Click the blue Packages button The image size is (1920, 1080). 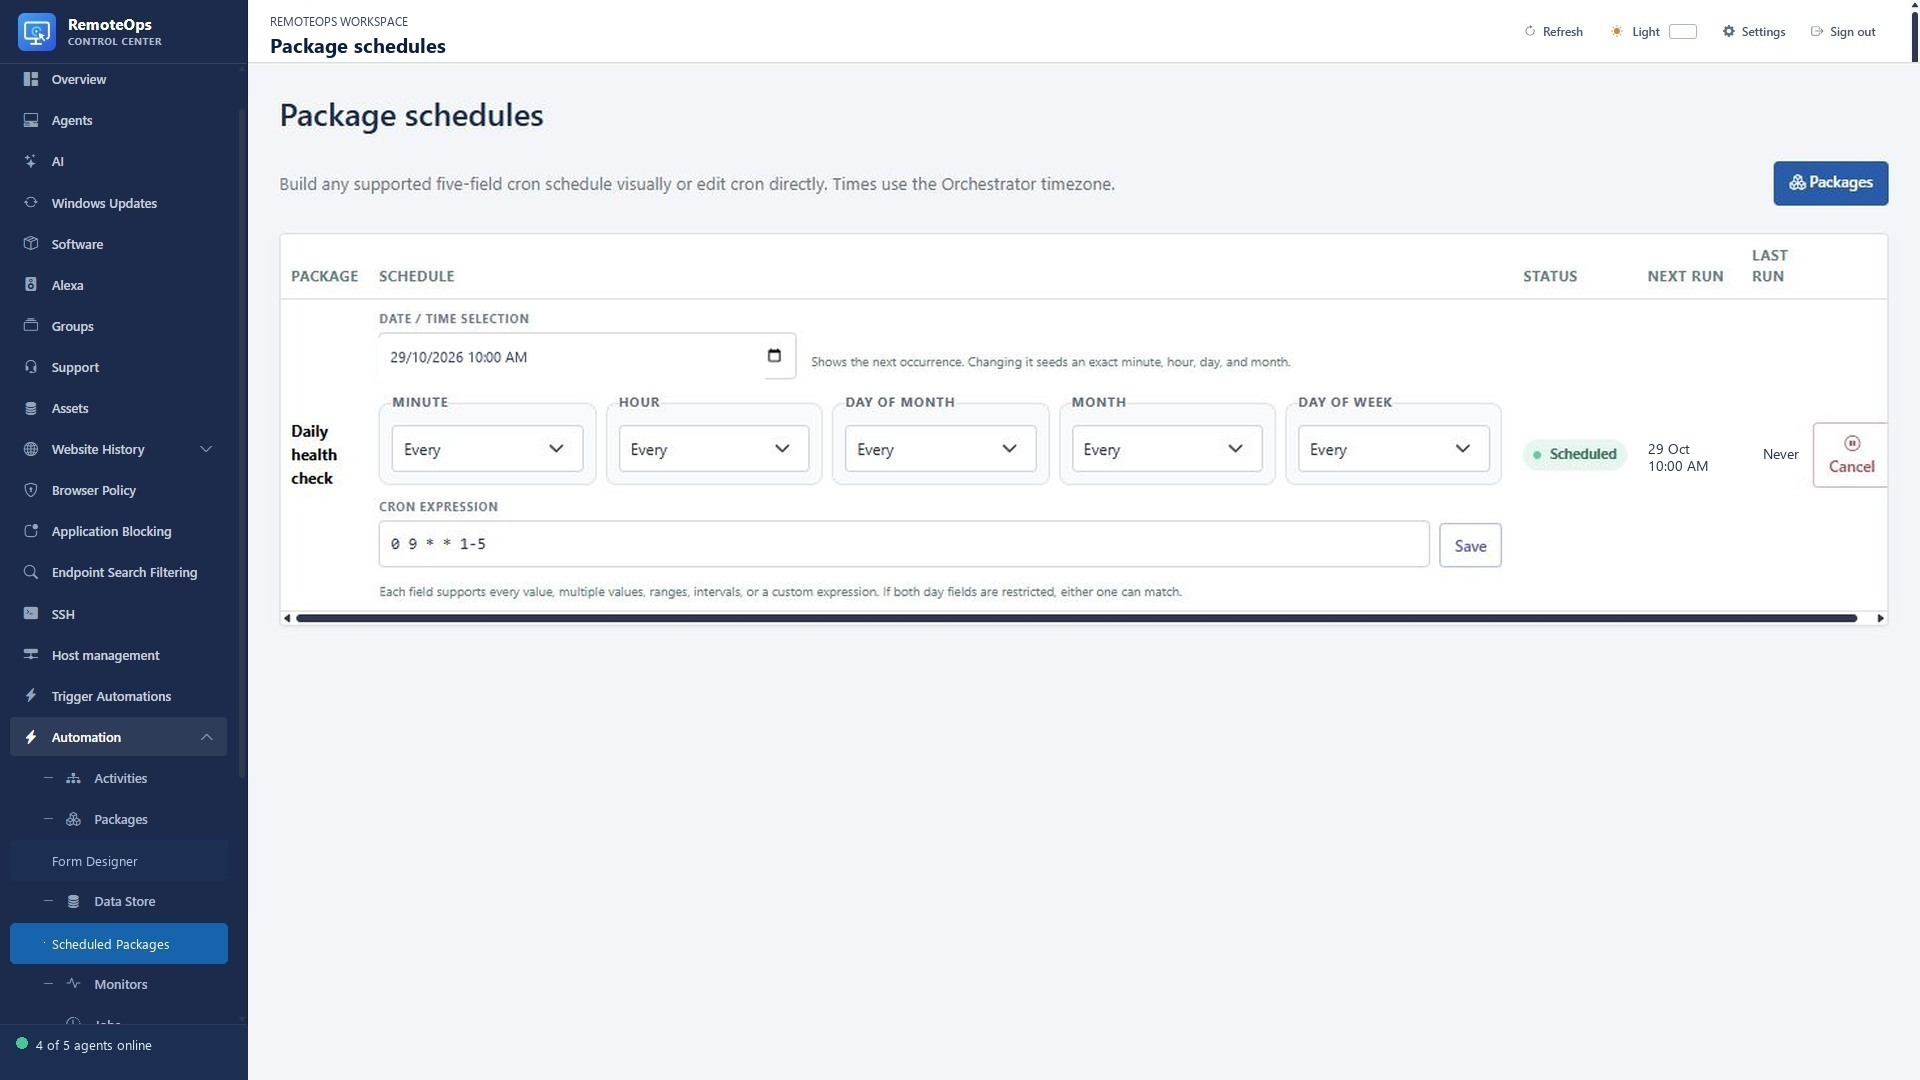[1830, 183]
